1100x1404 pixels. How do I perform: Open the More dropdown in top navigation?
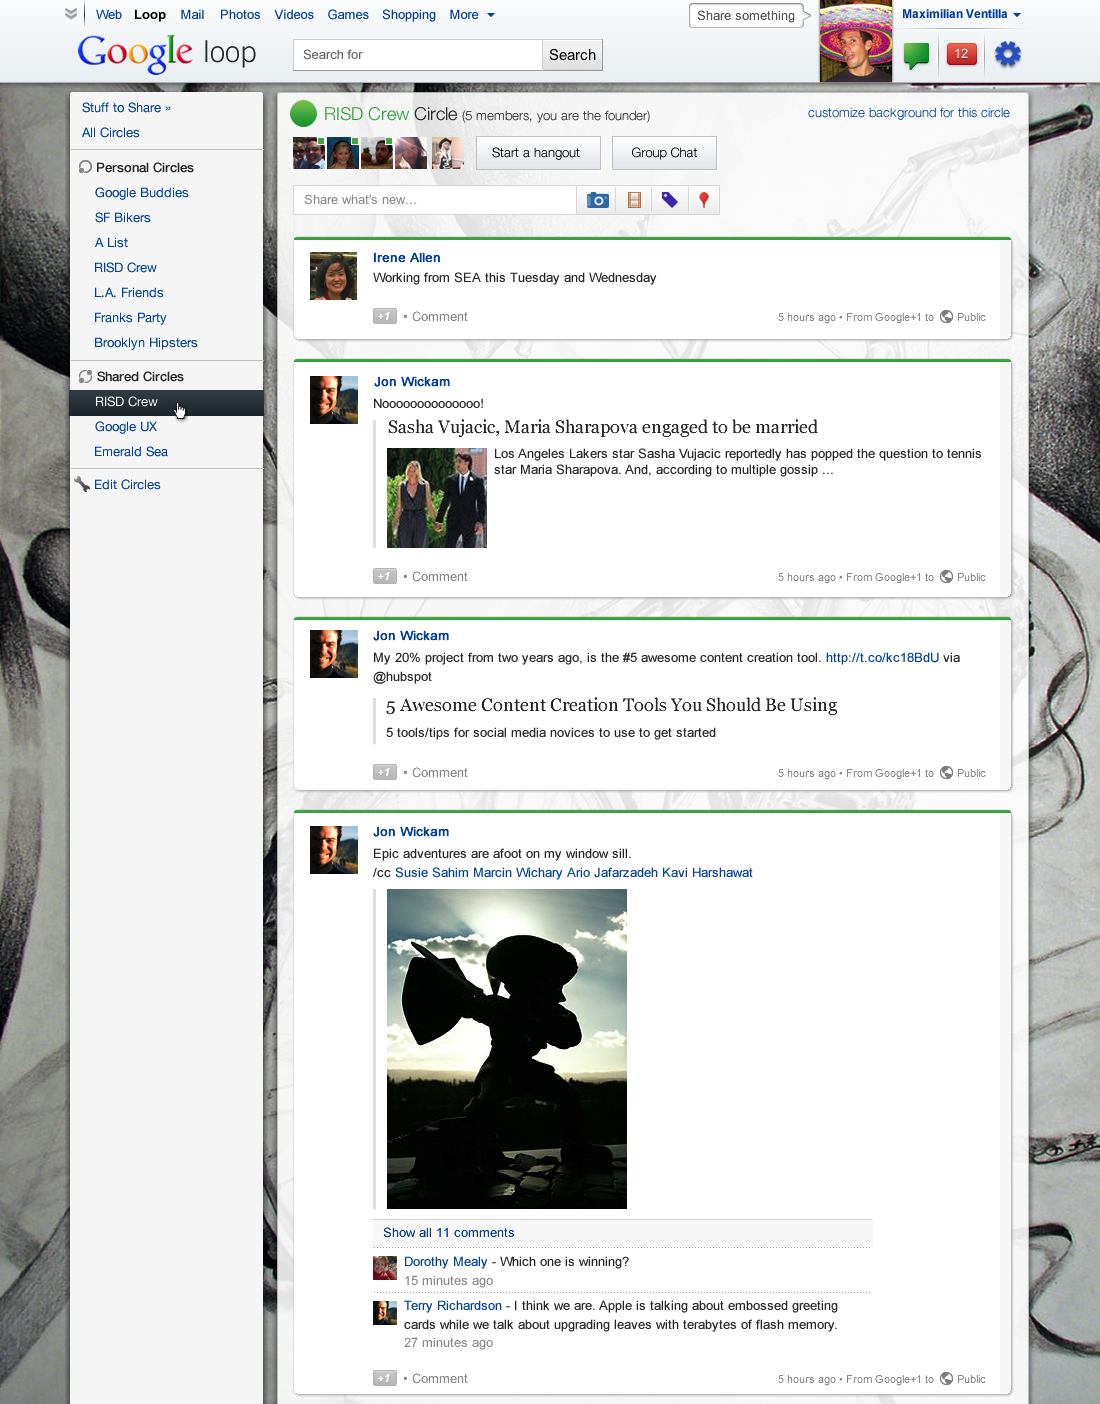pyautogui.click(x=472, y=14)
